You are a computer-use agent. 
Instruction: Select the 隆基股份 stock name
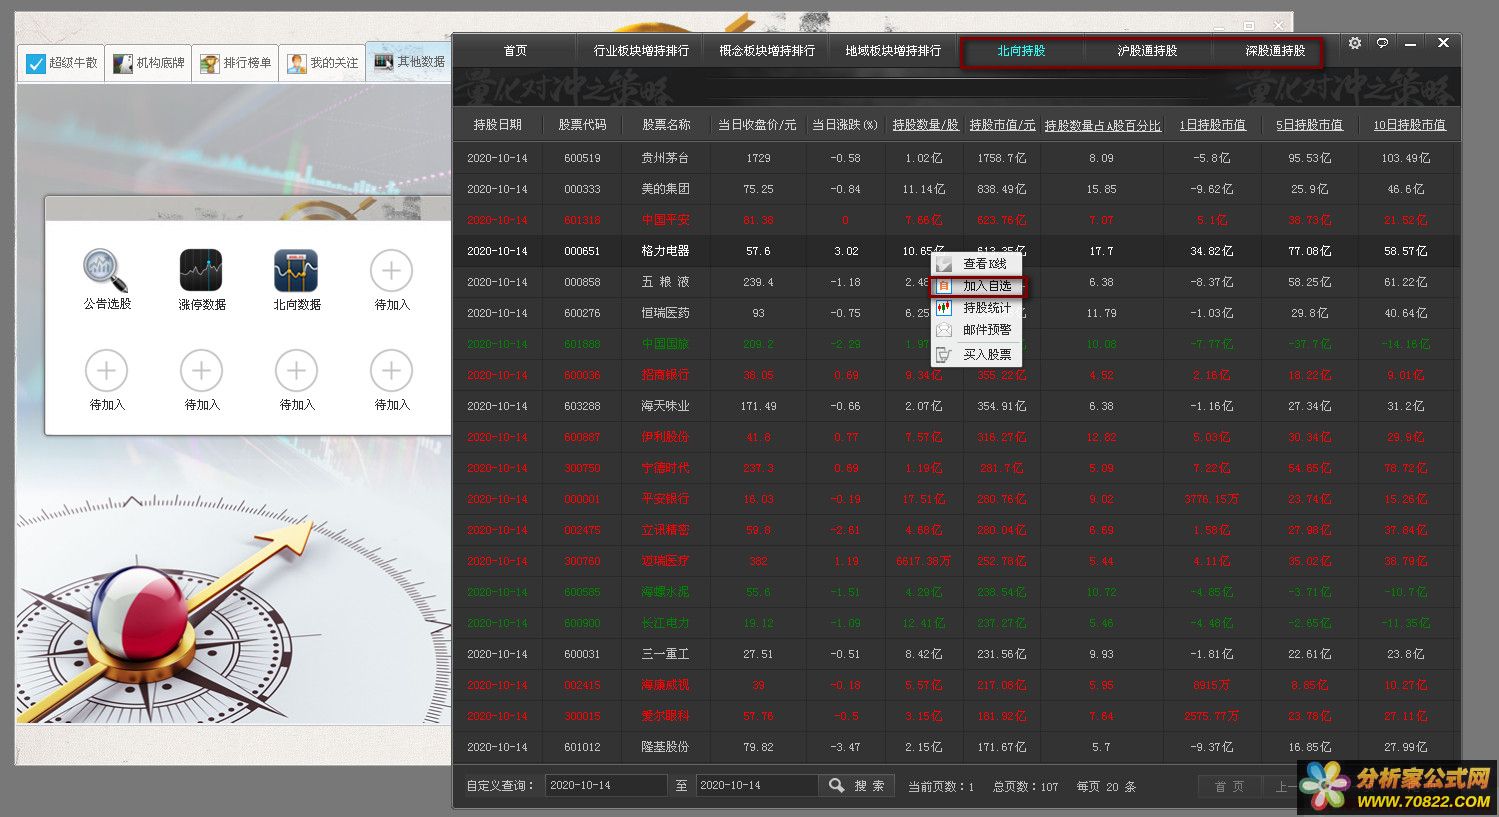[665, 747]
